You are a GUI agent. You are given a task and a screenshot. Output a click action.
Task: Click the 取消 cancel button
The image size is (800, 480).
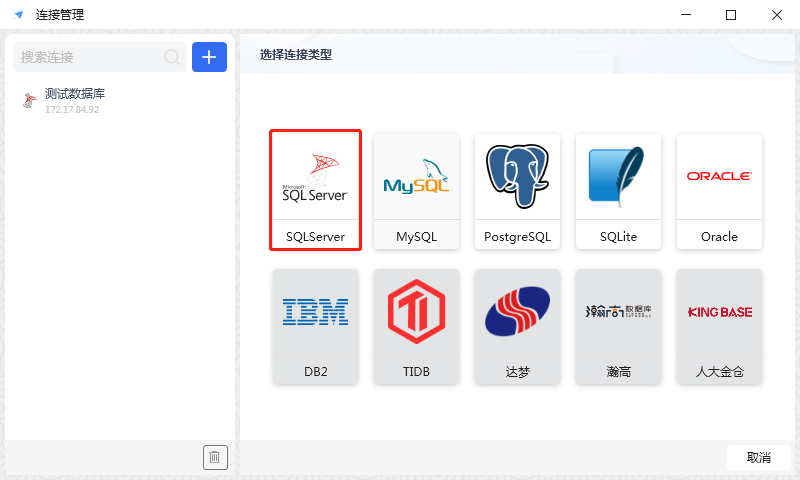tap(759, 458)
